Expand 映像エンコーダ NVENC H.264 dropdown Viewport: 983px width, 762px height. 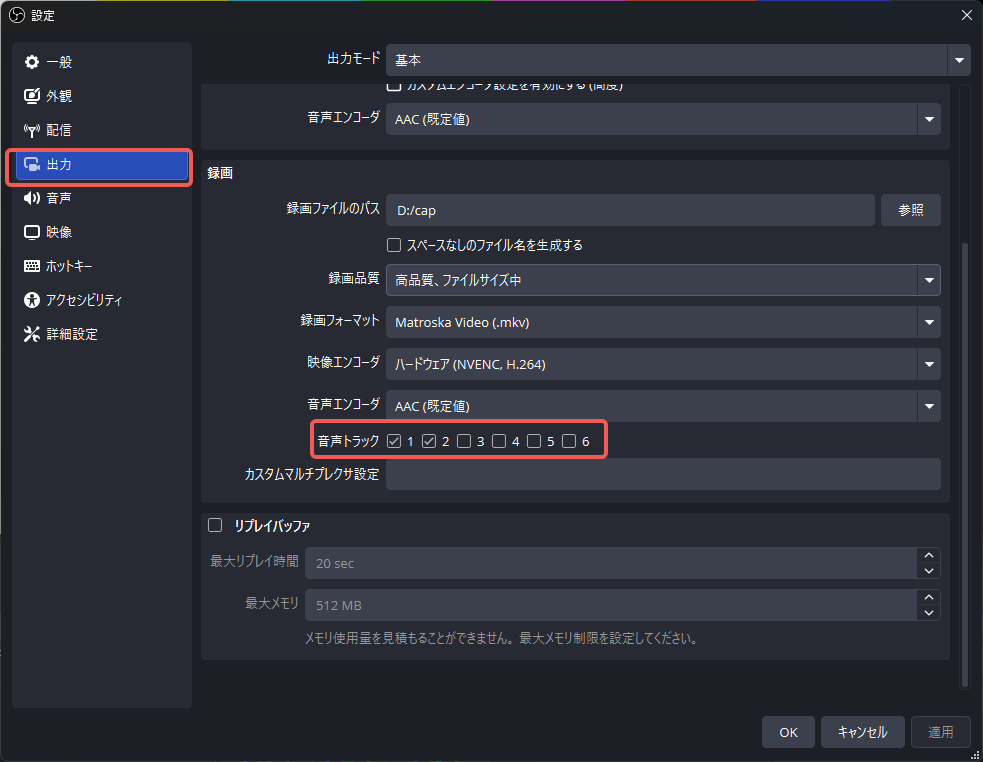[663, 364]
